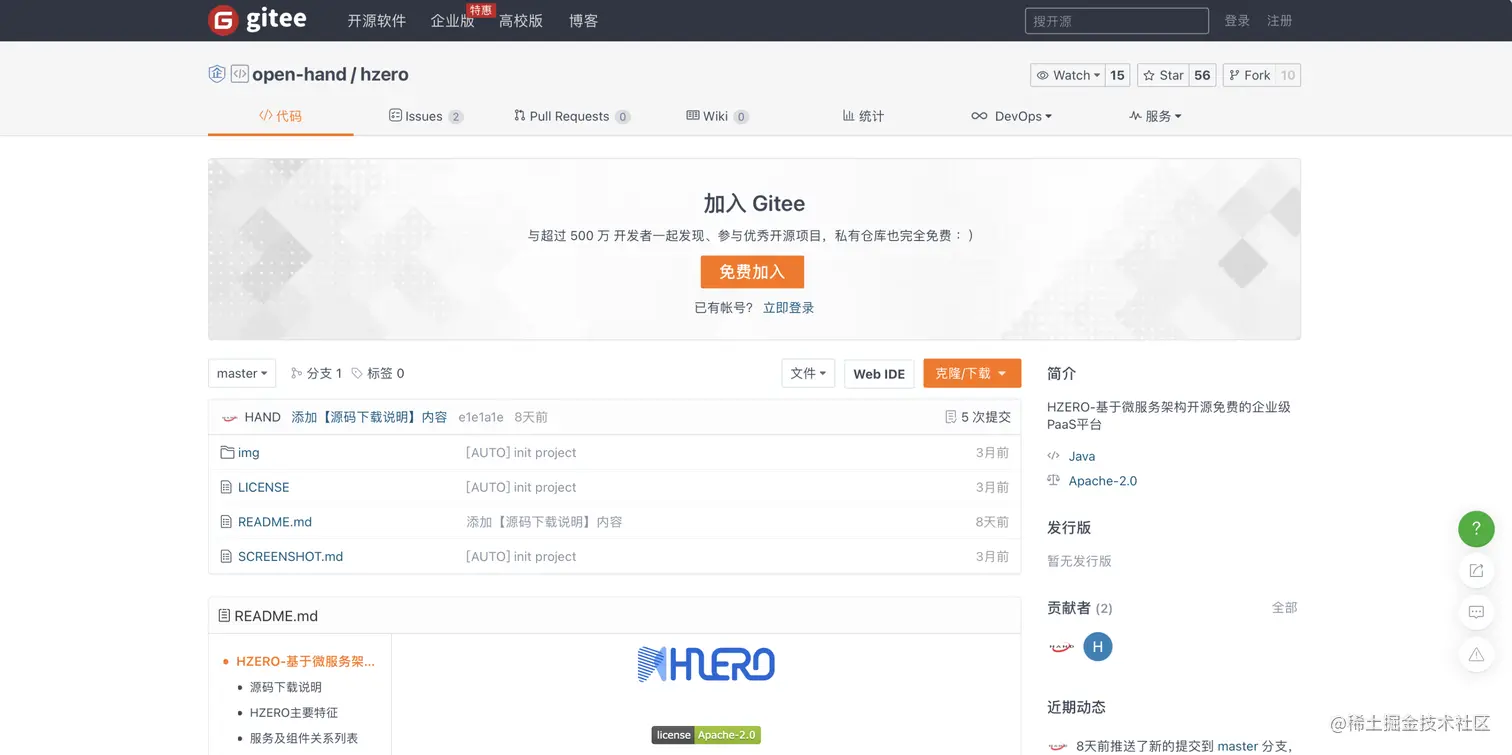View 分支 1 branches
Image resolution: width=1512 pixels, height=755 pixels.
(x=317, y=373)
